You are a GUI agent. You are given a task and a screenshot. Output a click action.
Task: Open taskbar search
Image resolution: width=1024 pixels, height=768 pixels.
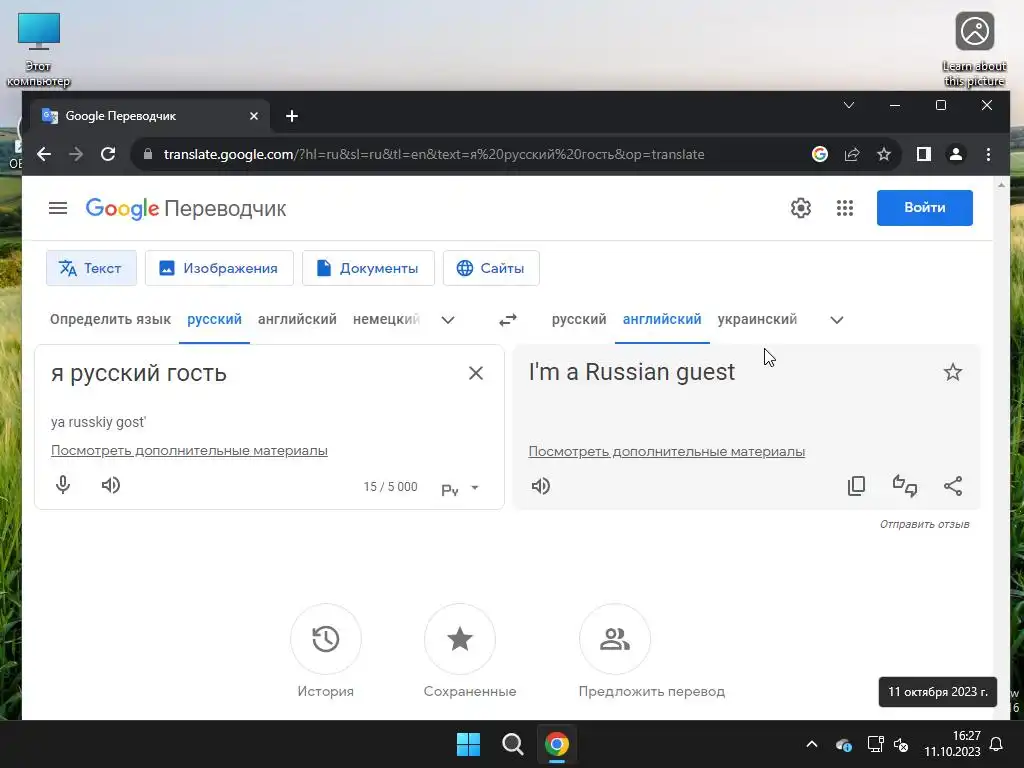click(x=513, y=744)
